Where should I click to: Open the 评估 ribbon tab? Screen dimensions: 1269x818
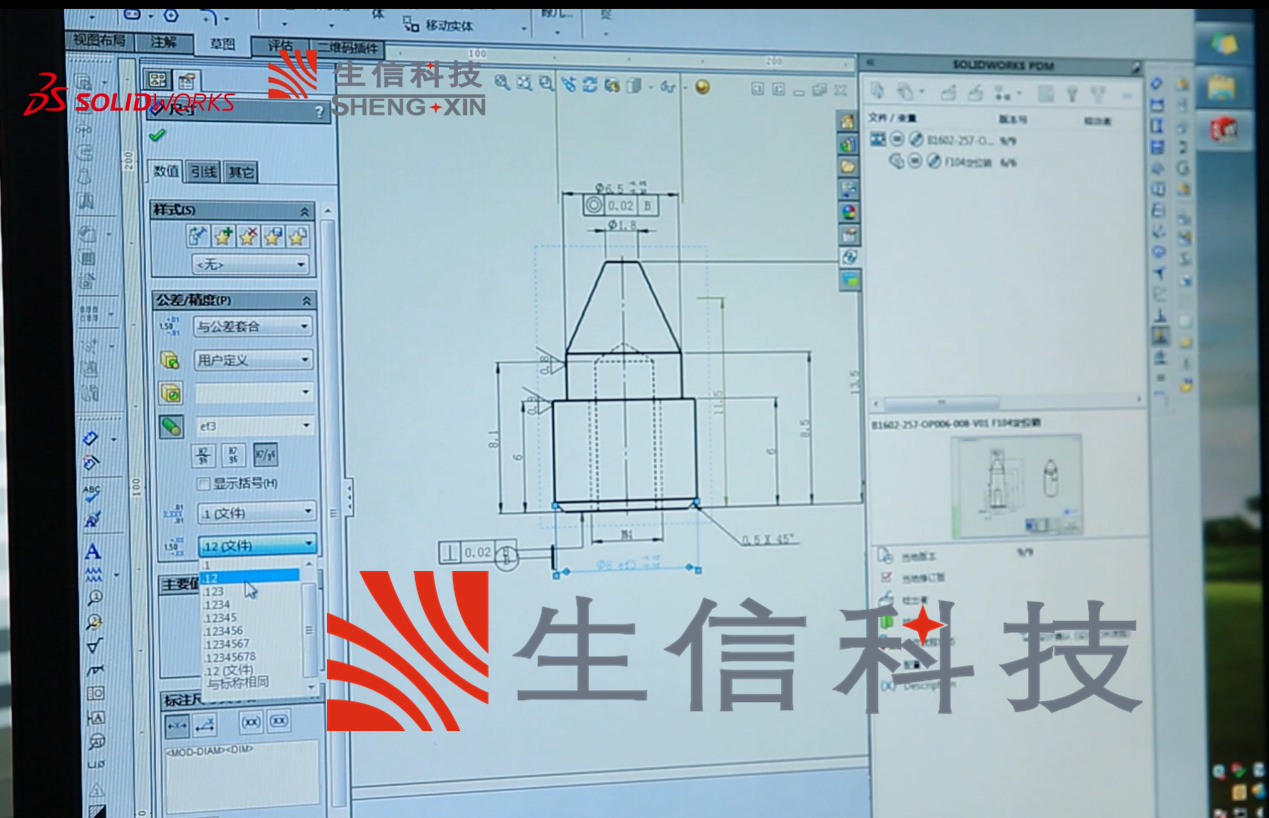point(281,45)
